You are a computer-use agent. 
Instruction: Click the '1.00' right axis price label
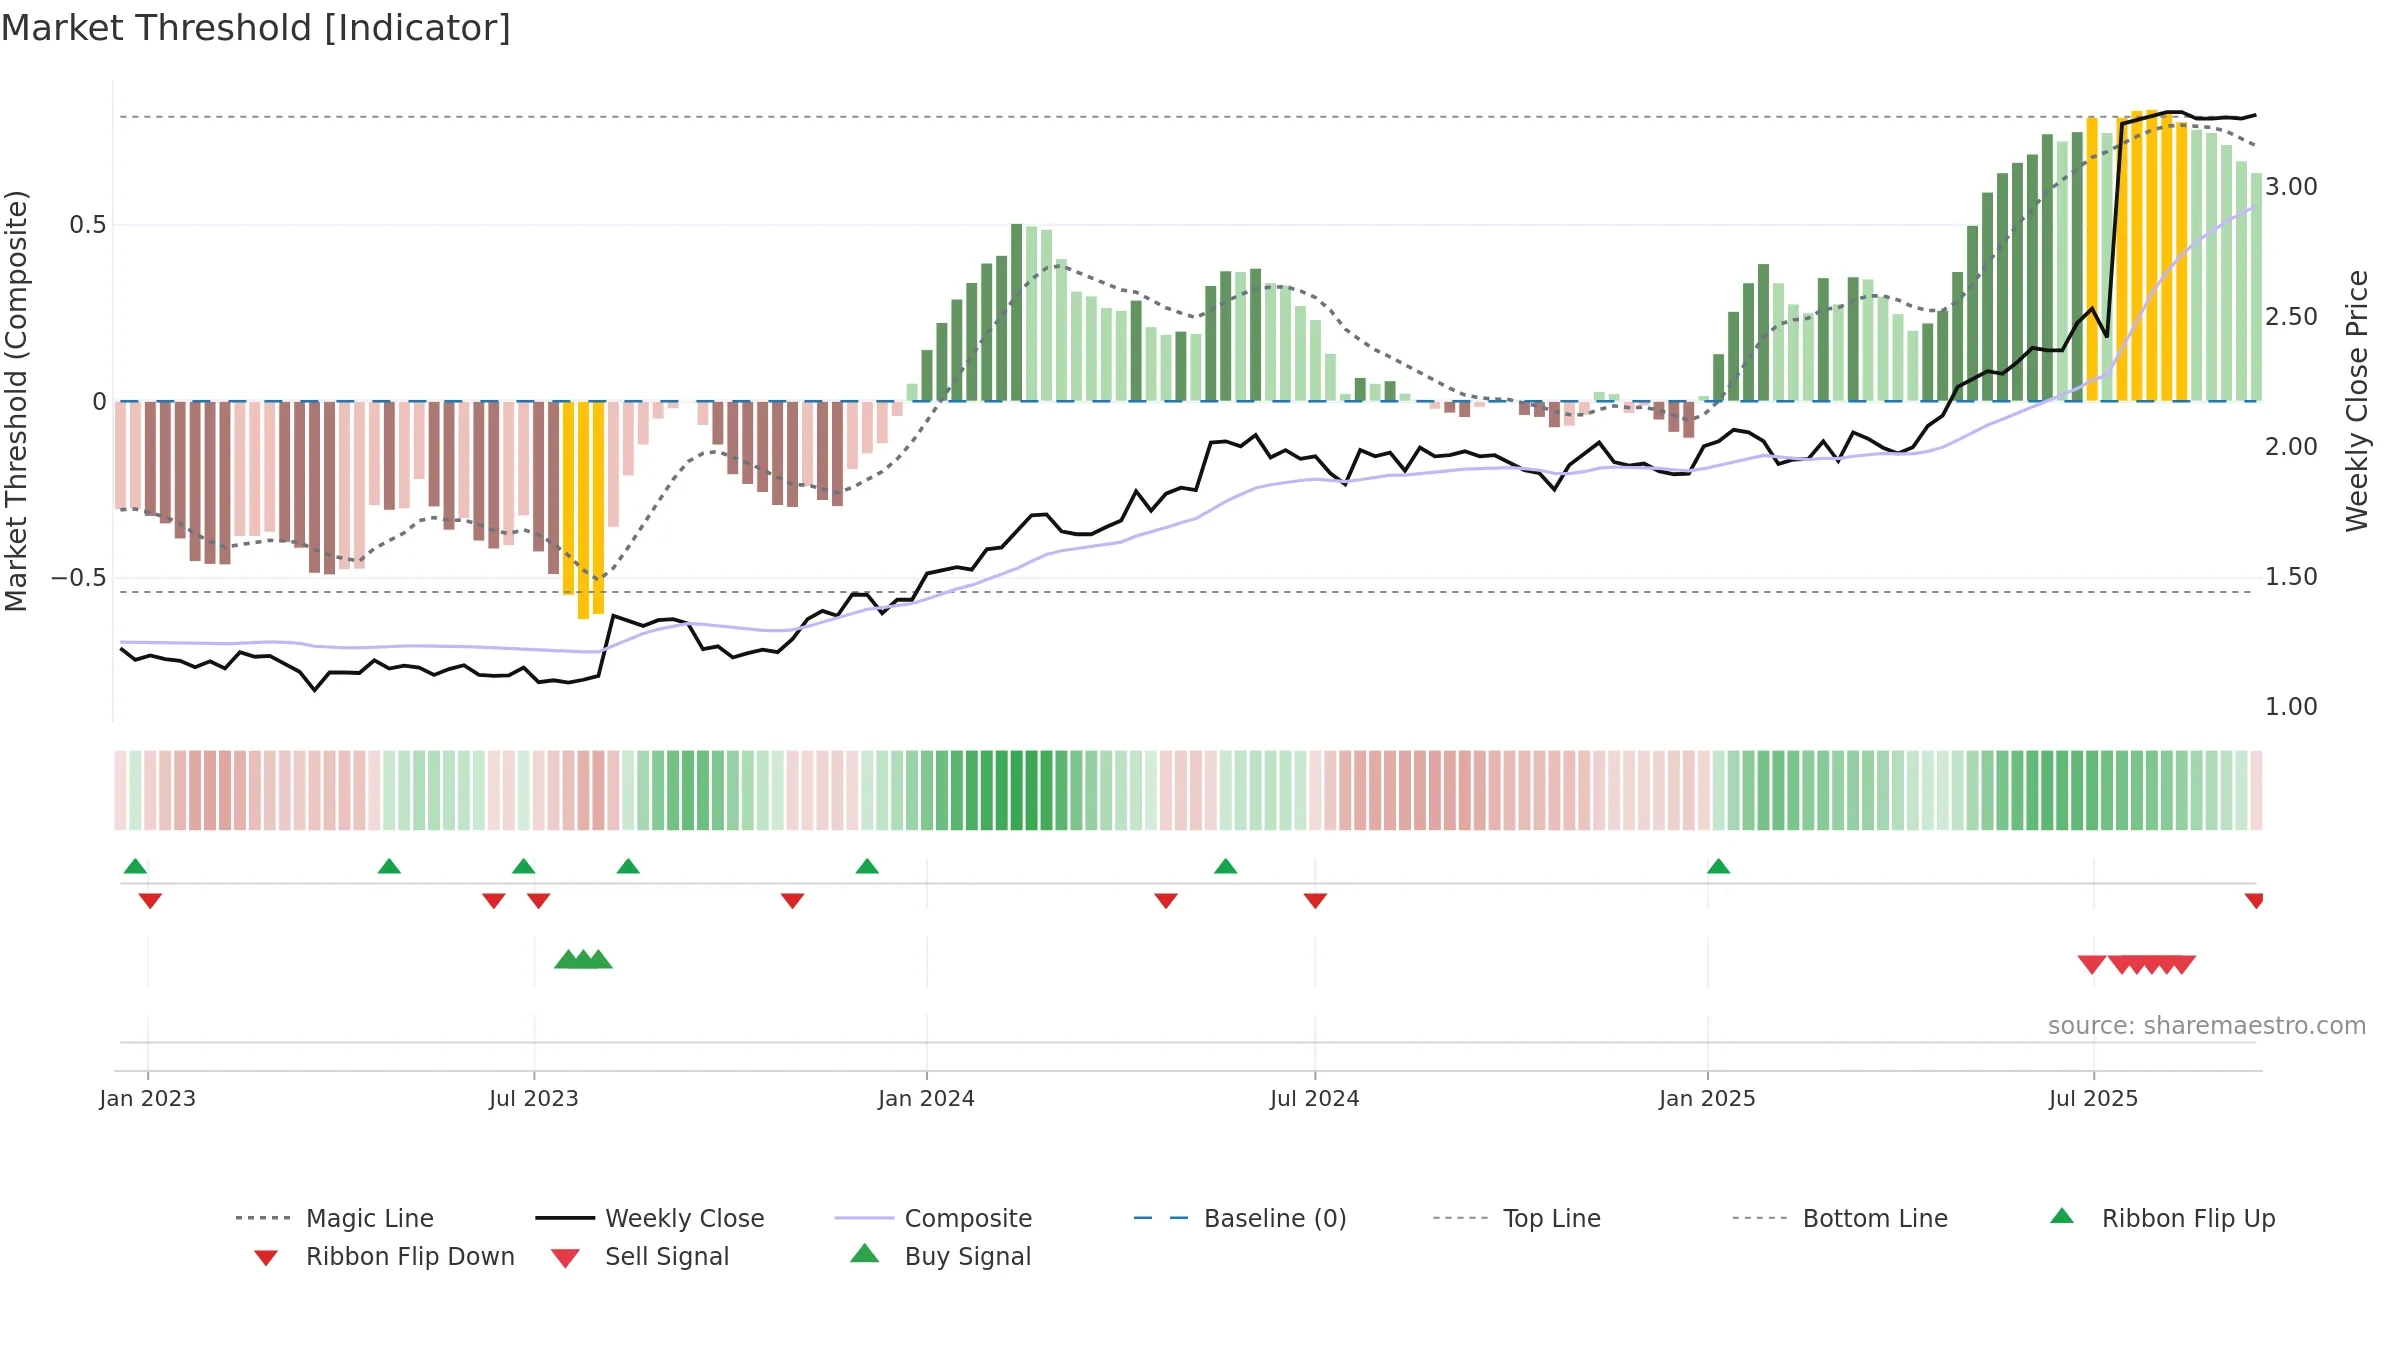tap(2291, 707)
